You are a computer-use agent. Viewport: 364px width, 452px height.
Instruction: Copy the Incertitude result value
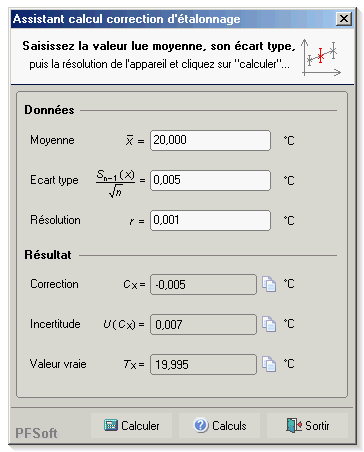269,324
